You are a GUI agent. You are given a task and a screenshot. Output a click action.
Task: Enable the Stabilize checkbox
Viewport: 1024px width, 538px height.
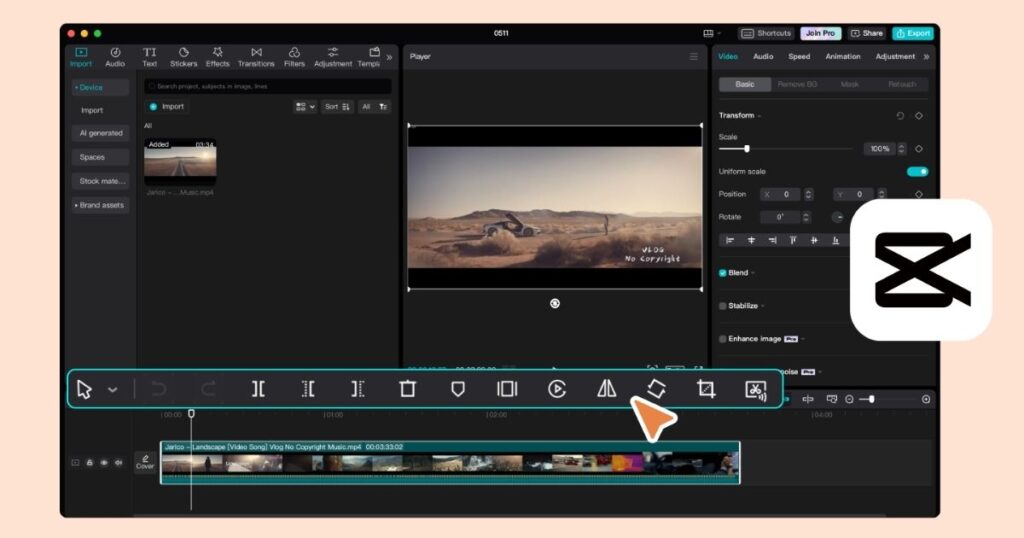[x=723, y=306]
